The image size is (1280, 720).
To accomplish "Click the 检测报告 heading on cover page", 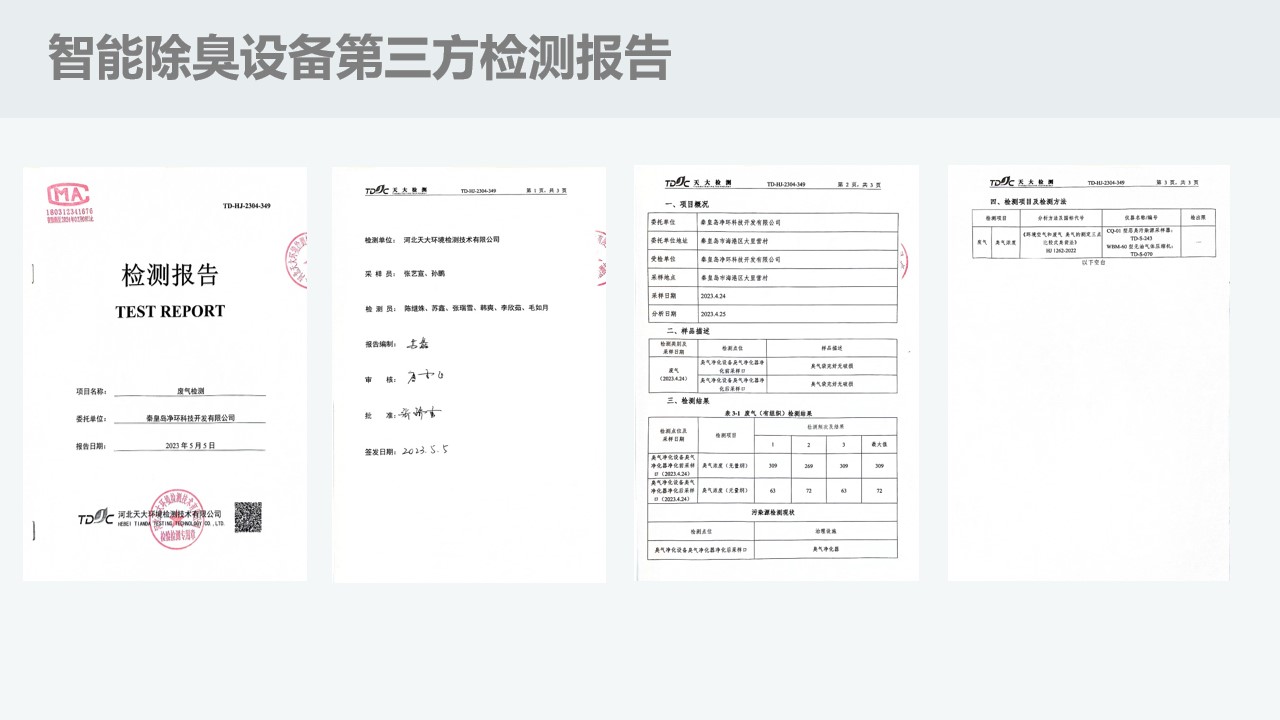I will (x=169, y=276).
